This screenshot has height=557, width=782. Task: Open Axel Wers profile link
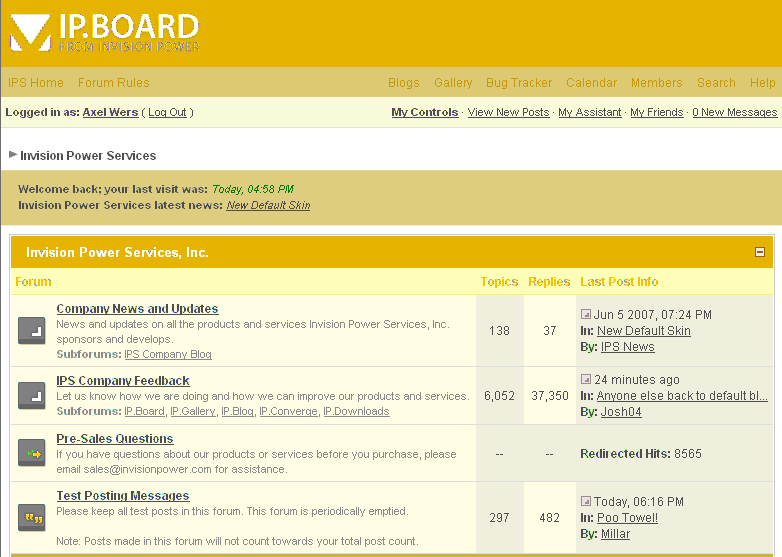tap(110, 112)
